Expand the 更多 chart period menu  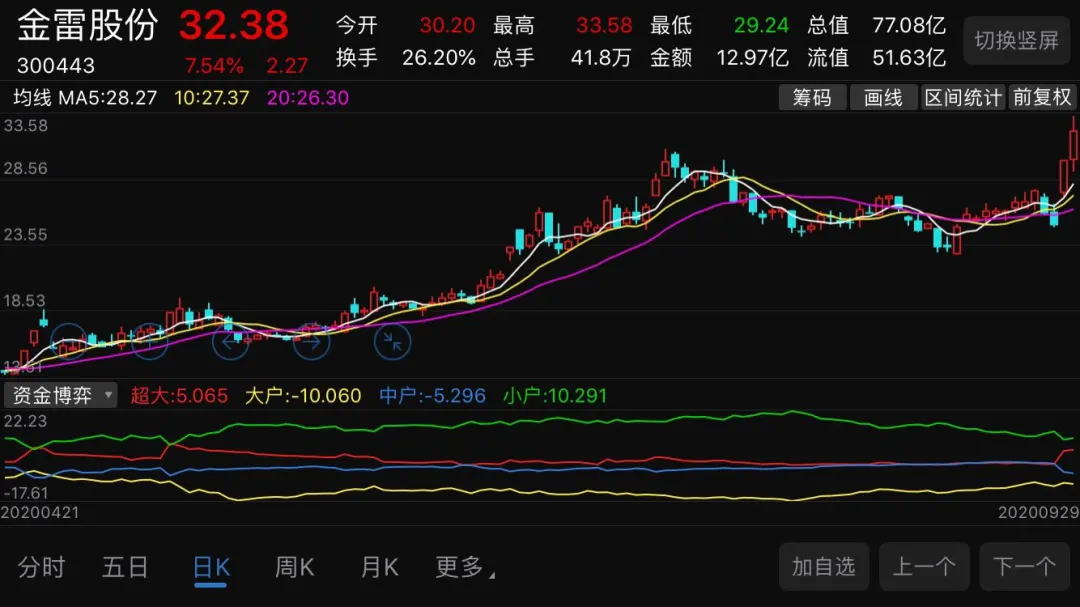pyautogui.click(x=464, y=568)
